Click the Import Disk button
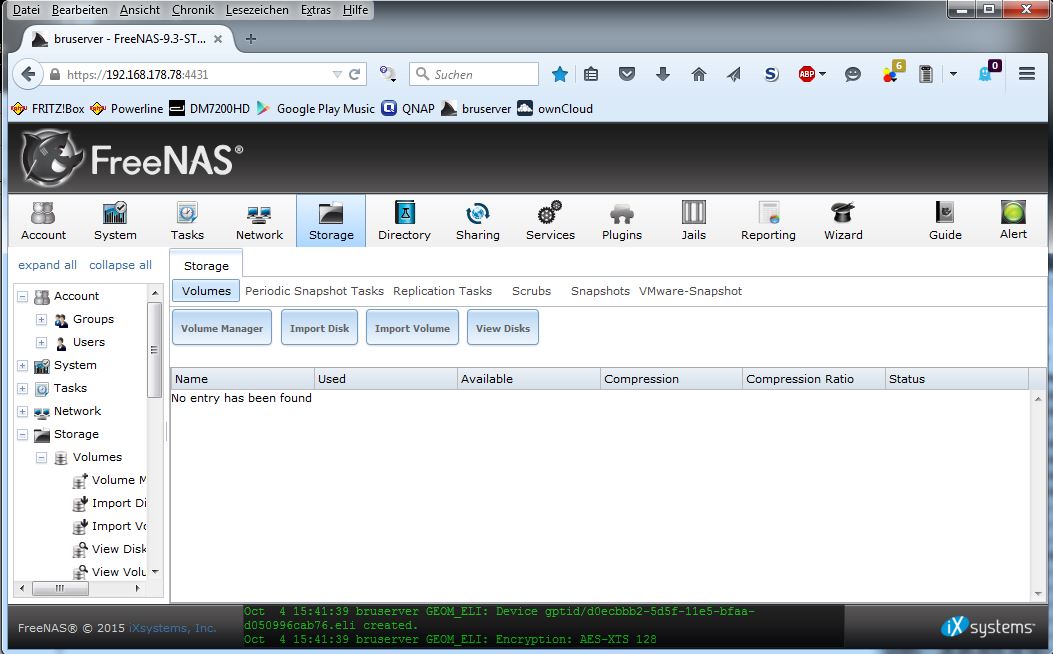This screenshot has width=1053, height=654. pyautogui.click(x=319, y=328)
